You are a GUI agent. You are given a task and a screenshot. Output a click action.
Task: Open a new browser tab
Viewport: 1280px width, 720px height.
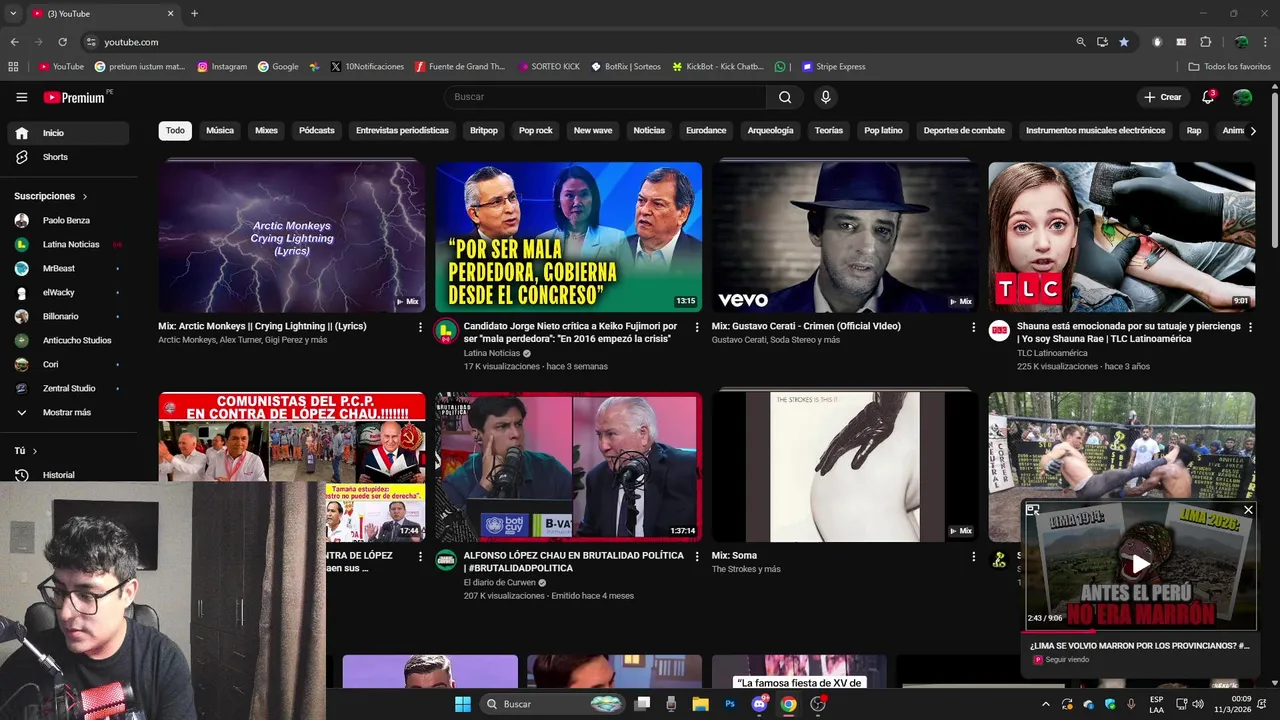[x=194, y=14]
